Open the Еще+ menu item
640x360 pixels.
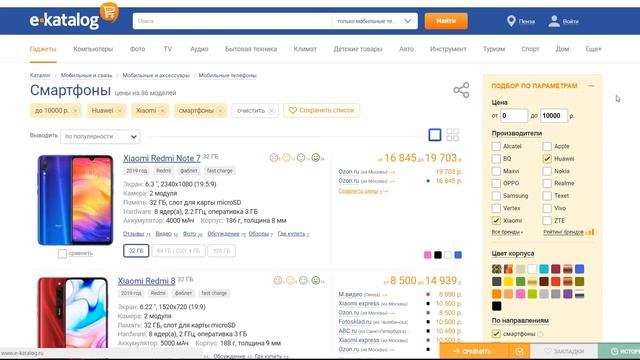coord(593,49)
